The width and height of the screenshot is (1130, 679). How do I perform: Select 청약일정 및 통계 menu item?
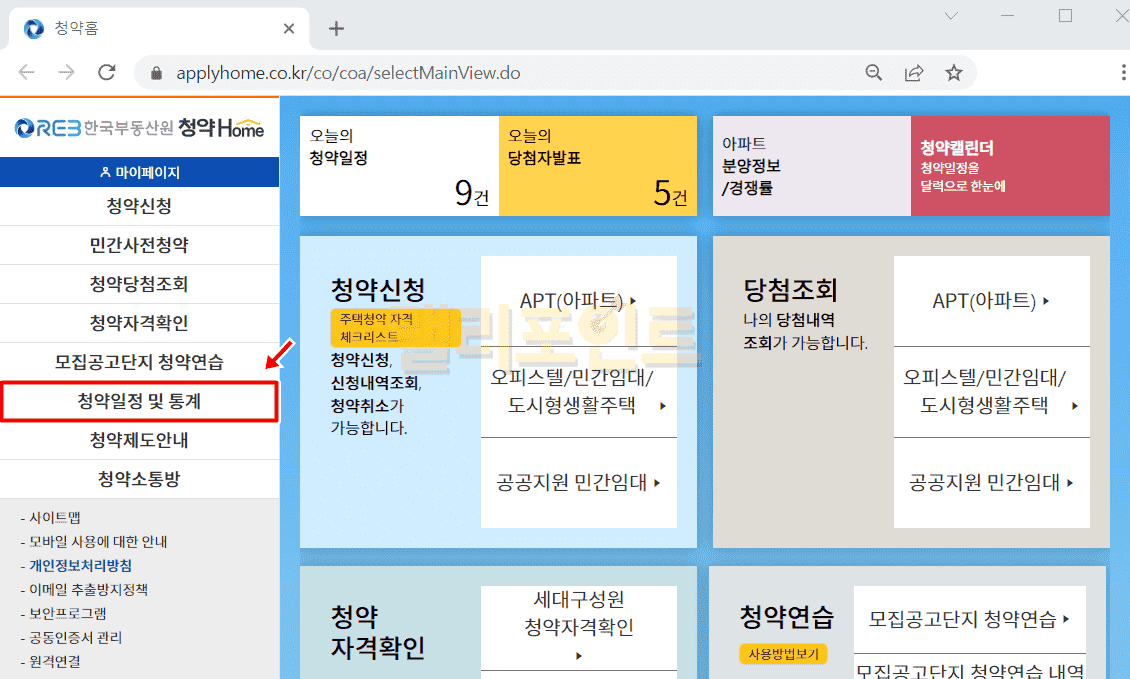click(x=140, y=401)
